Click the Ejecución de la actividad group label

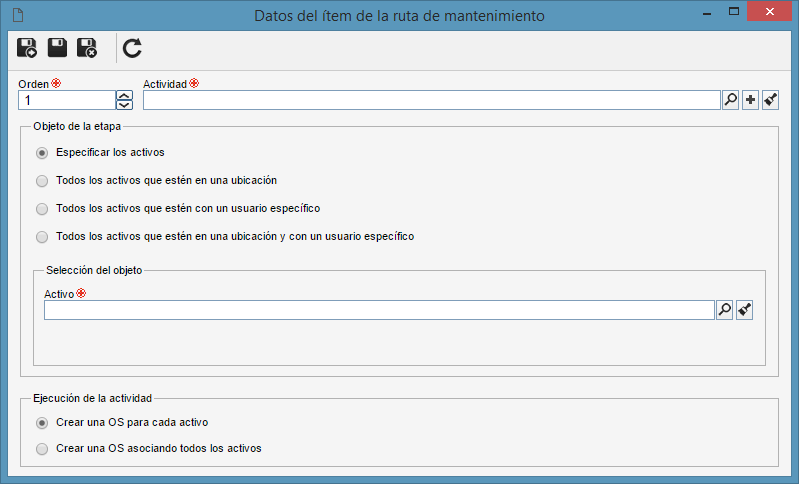click(92, 398)
